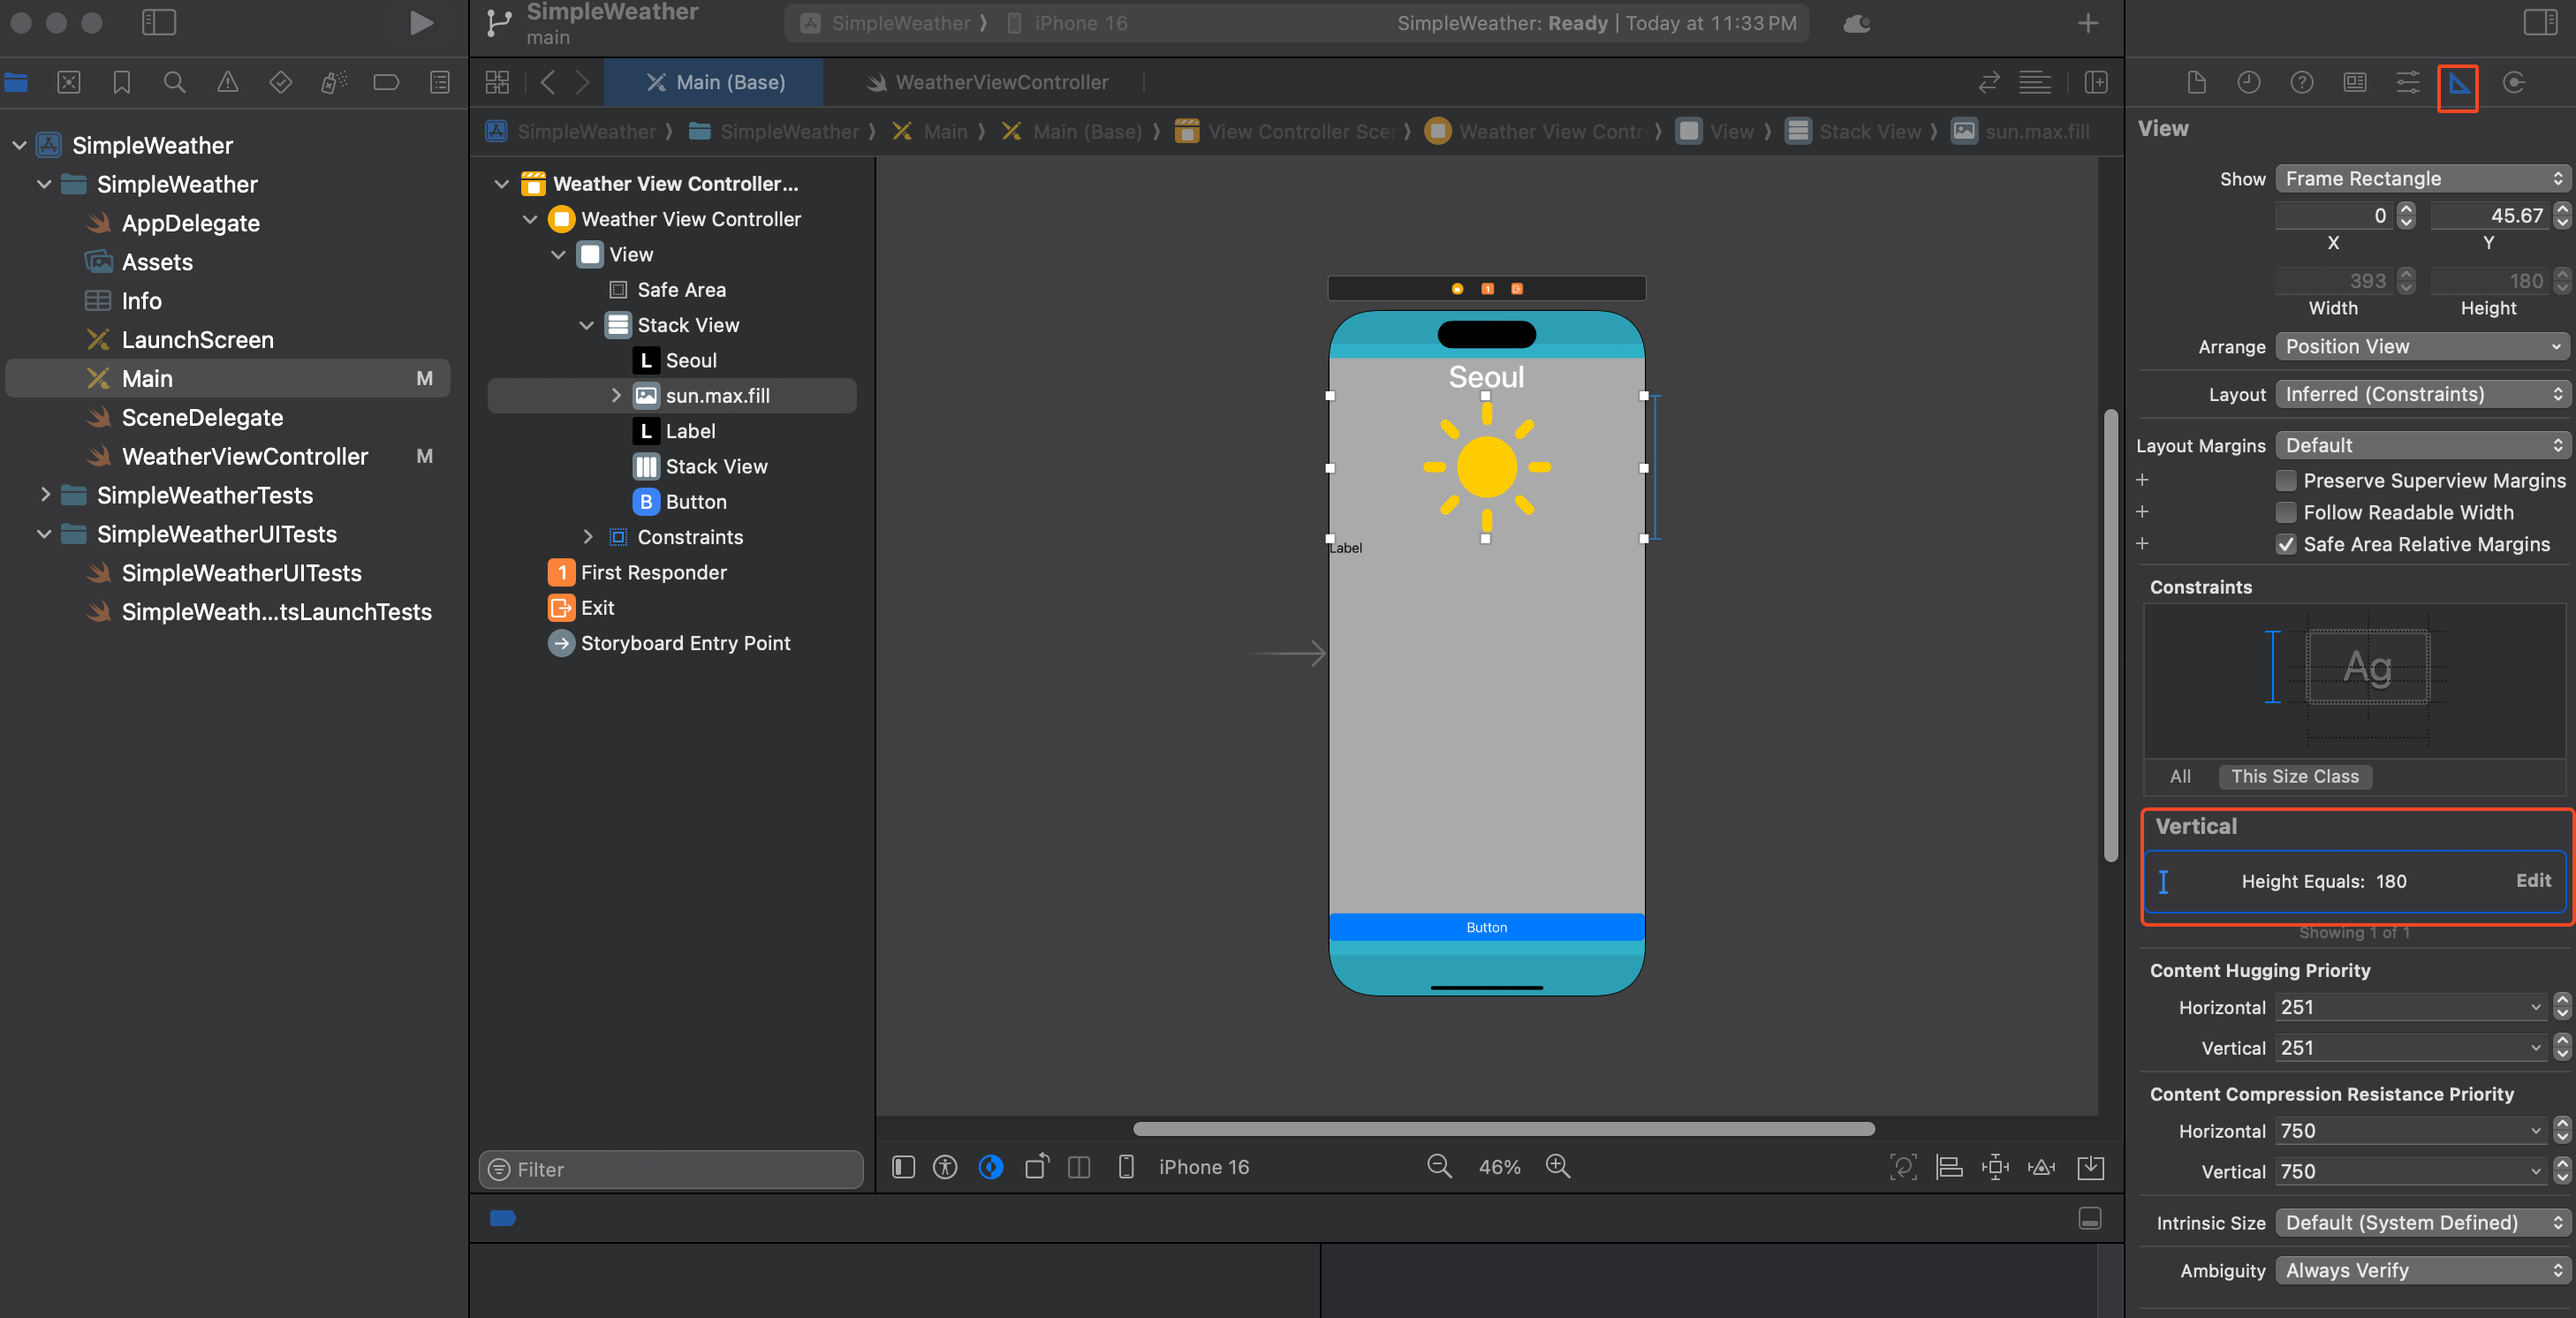
Task: Click the Embed In icon
Action: pos(2091,1166)
